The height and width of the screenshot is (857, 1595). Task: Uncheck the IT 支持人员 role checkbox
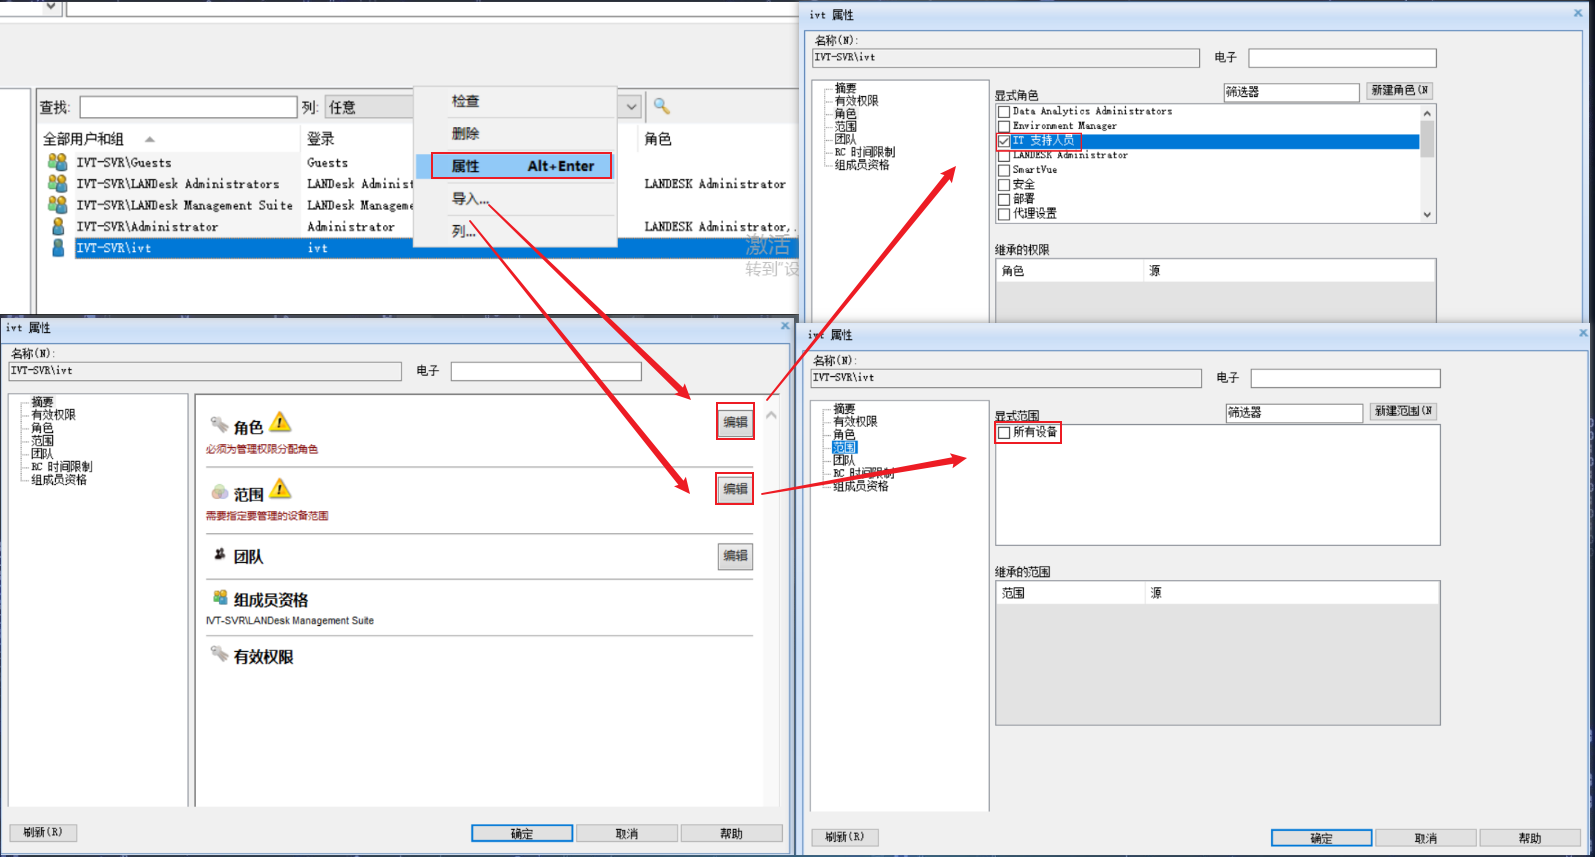(1004, 141)
